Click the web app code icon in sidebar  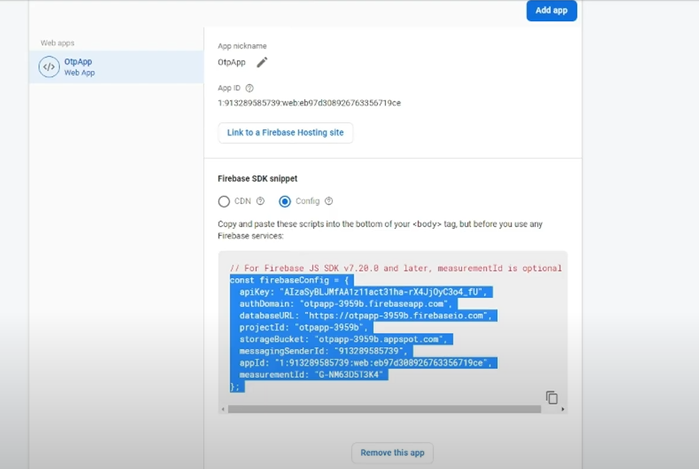pos(48,67)
